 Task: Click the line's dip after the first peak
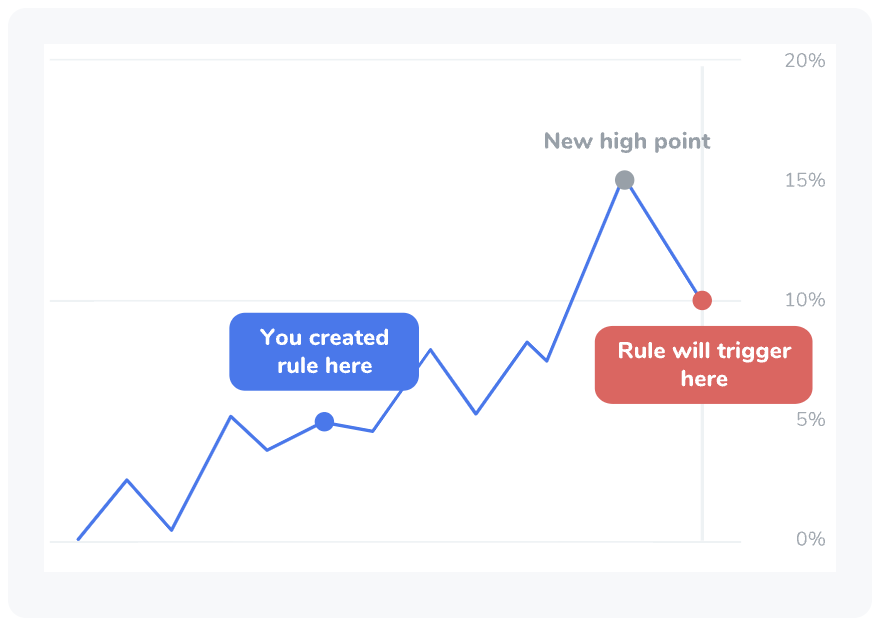[172, 529]
